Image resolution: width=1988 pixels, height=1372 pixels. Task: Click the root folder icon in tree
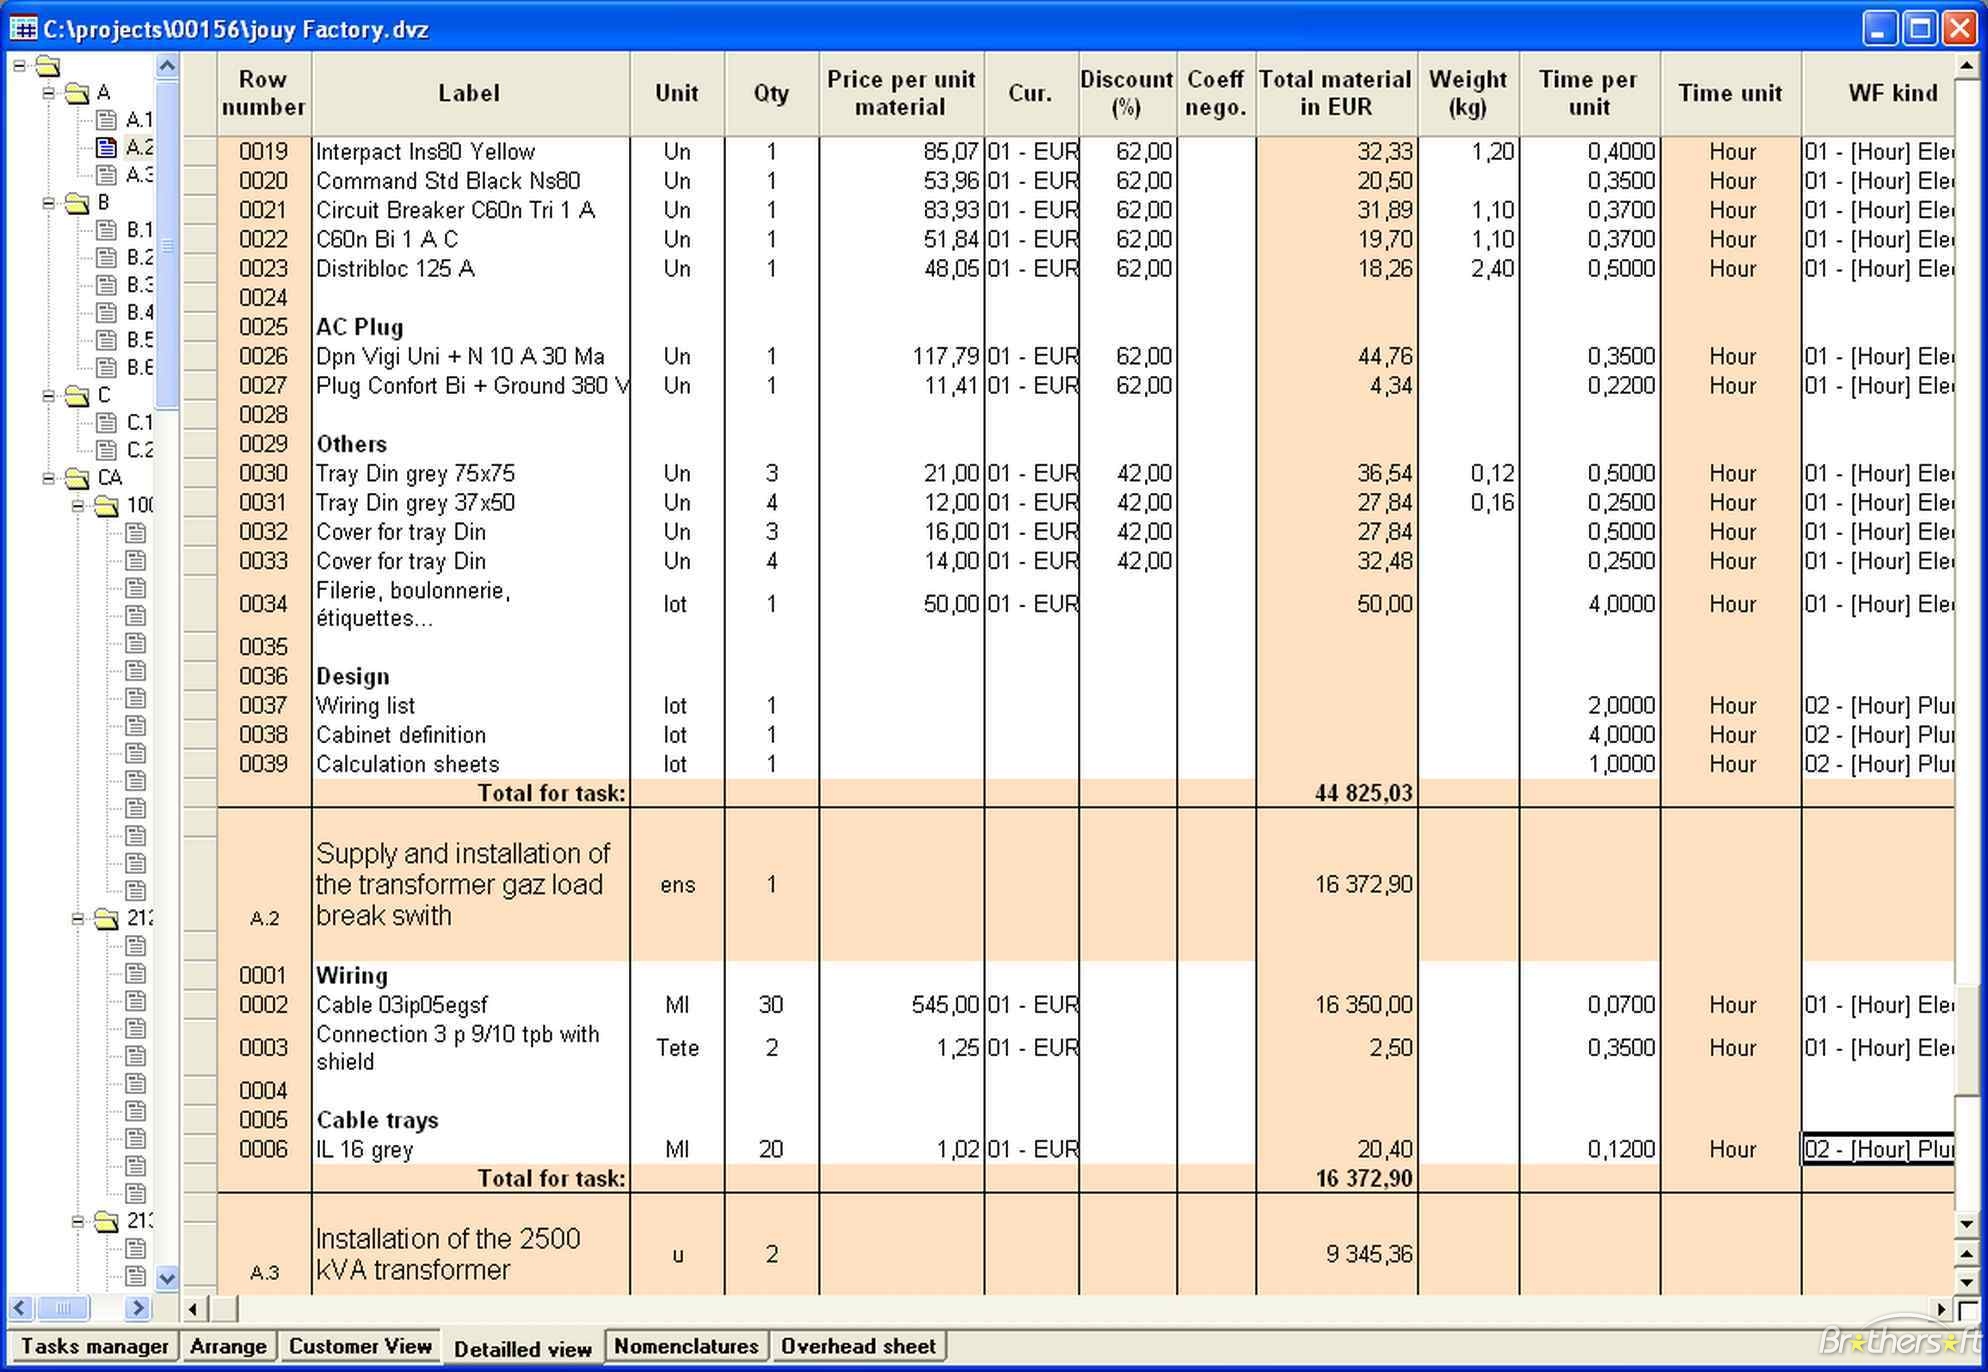[x=48, y=66]
